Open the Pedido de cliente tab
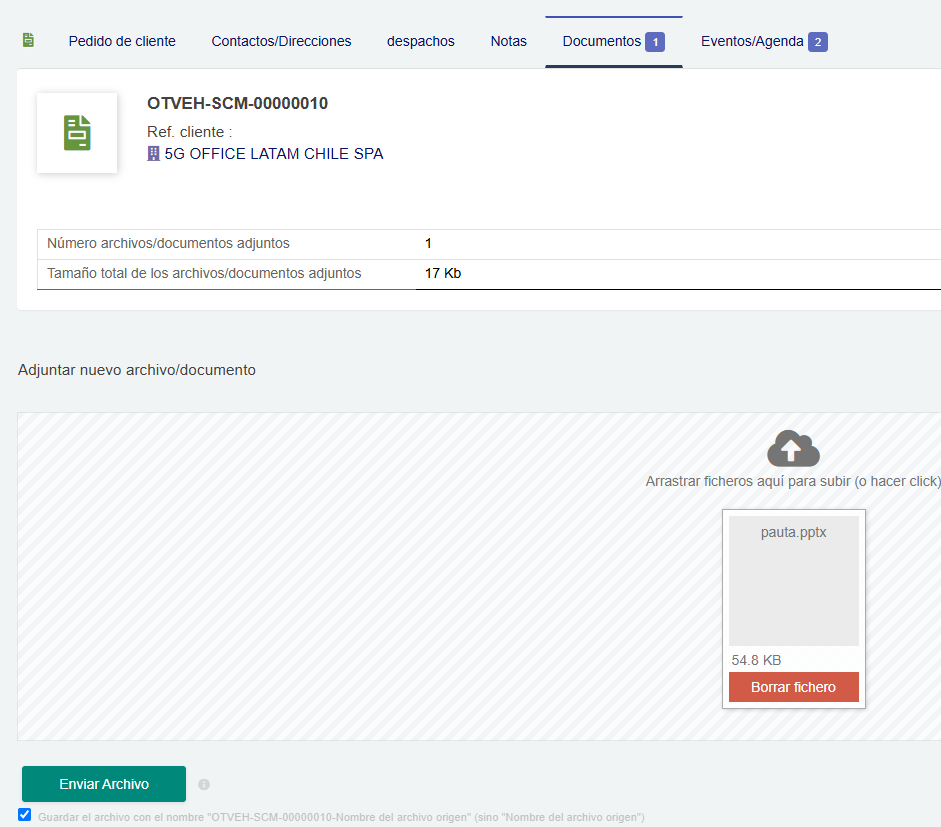Image resolution: width=941 pixels, height=827 pixels. tap(122, 41)
